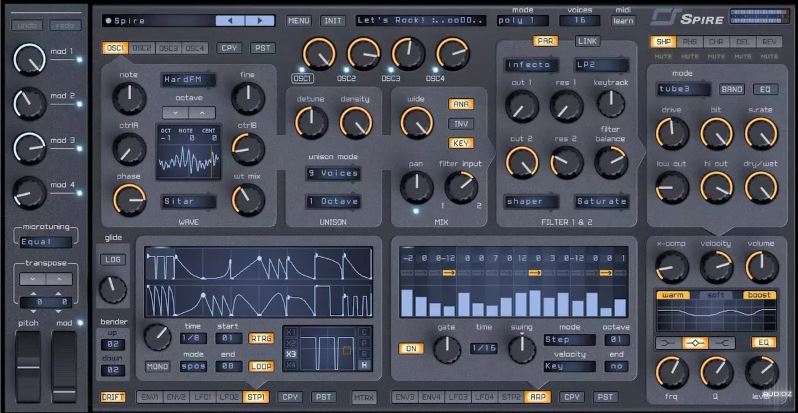Click the pitch wheel

pyautogui.click(x=27, y=366)
